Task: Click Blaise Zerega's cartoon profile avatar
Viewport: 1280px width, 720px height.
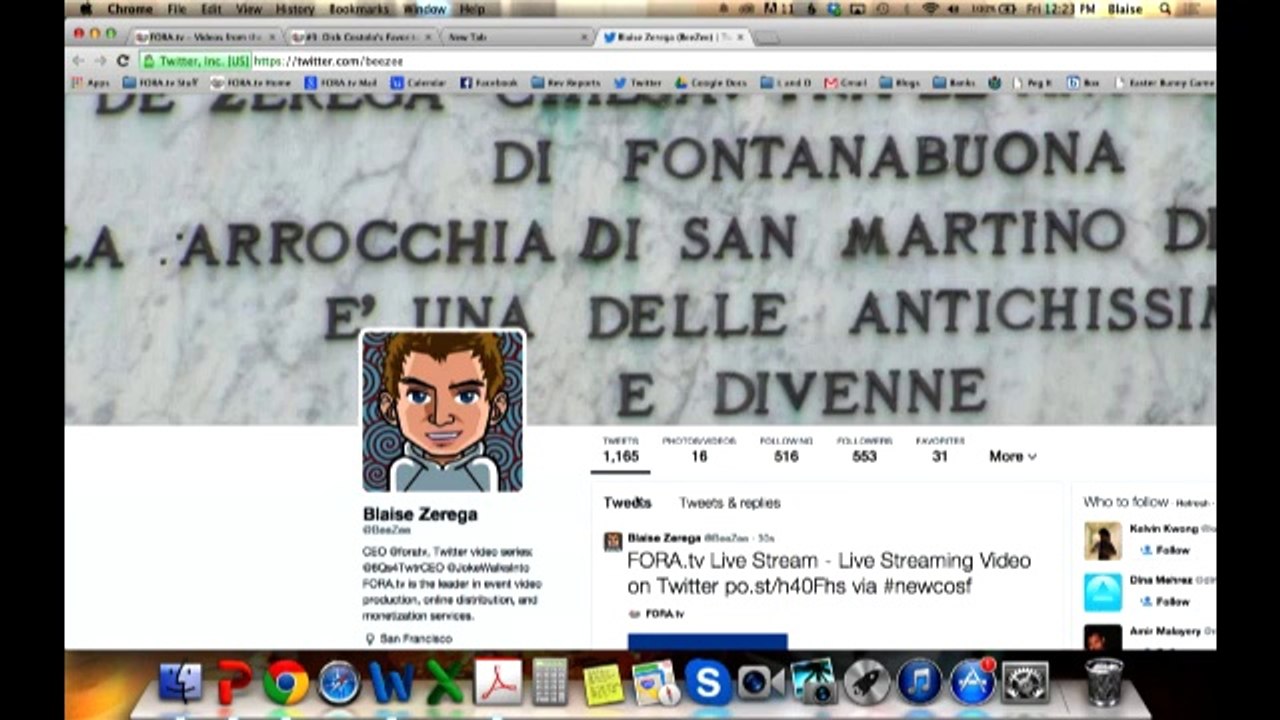Action: [442, 412]
